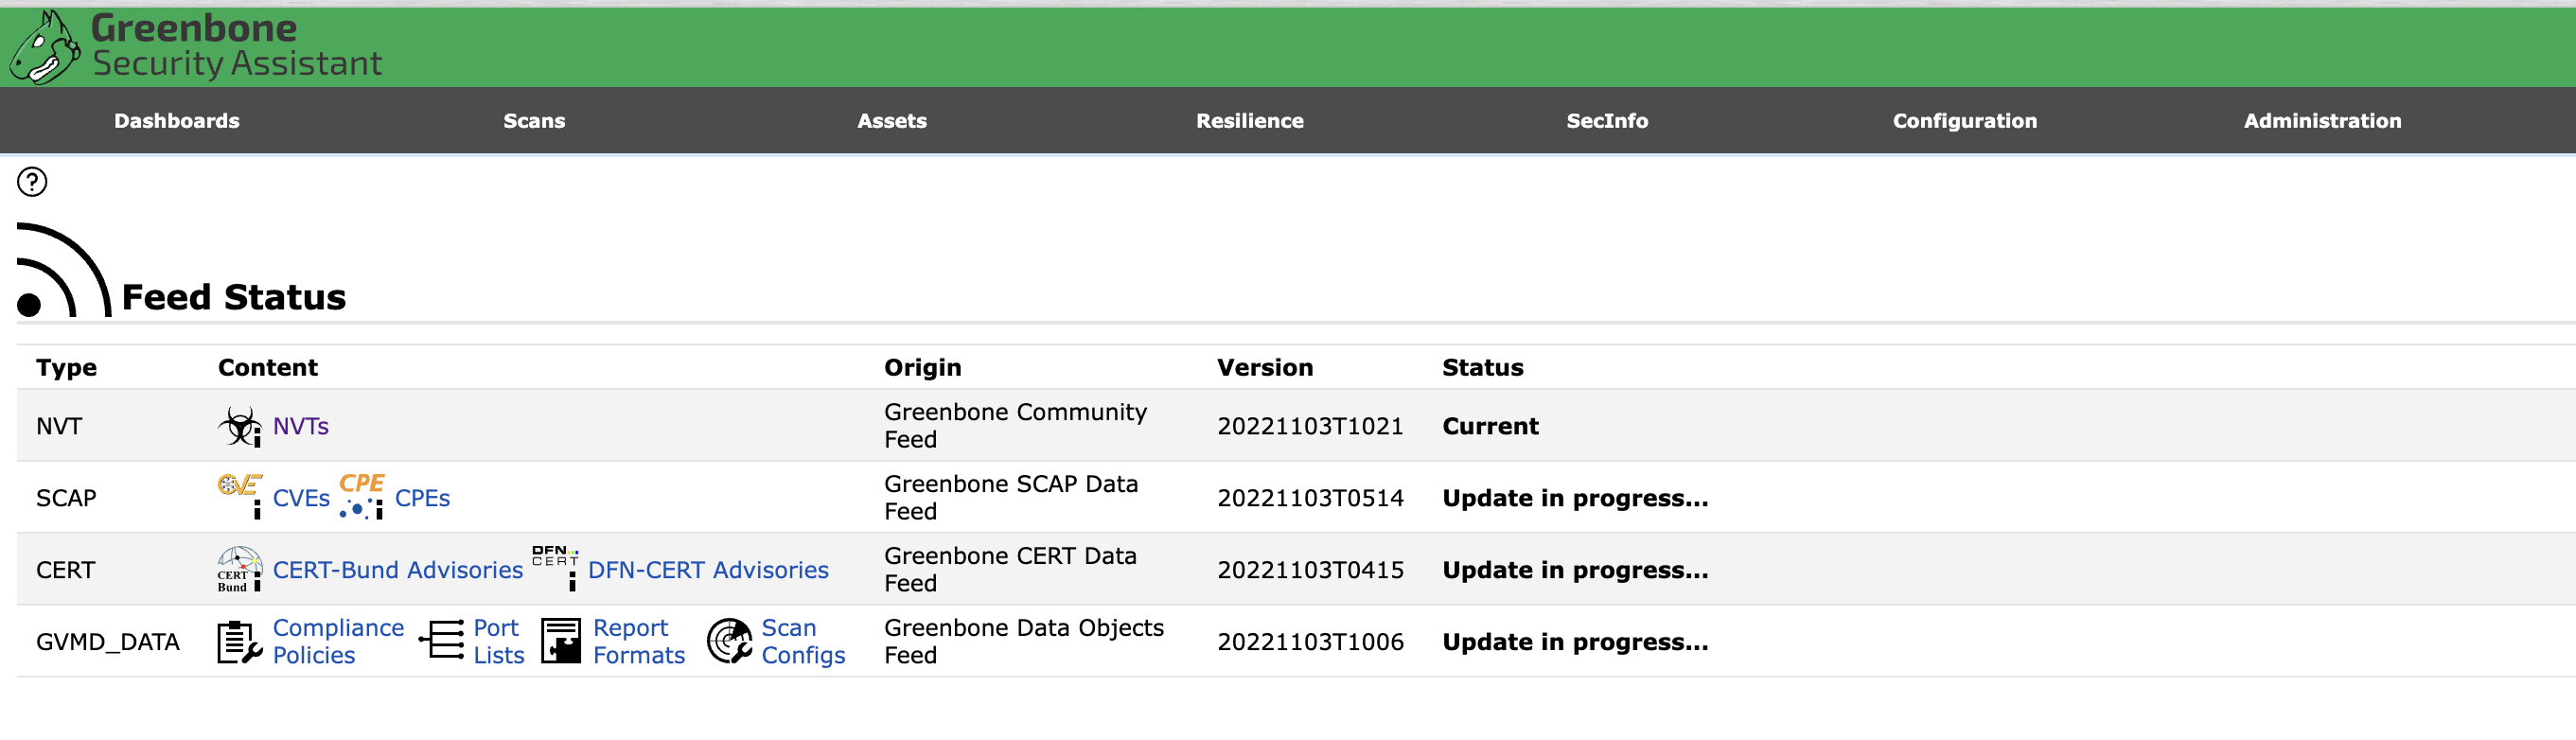Click the Status column header
Screen dimensions: 2576x740
(1483, 368)
